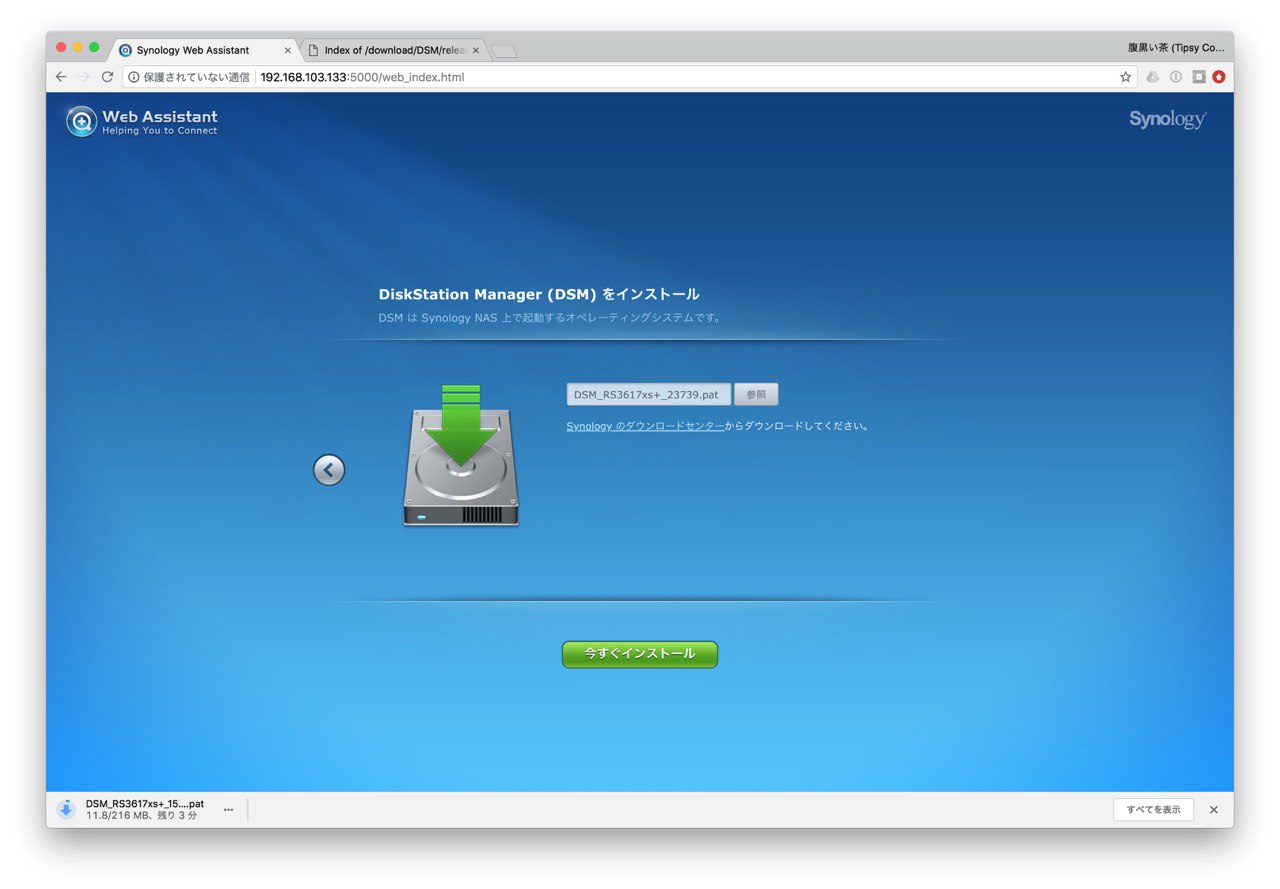Reload the current page
The width and height of the screenshot is (1280, 889).
click(107, 77)
